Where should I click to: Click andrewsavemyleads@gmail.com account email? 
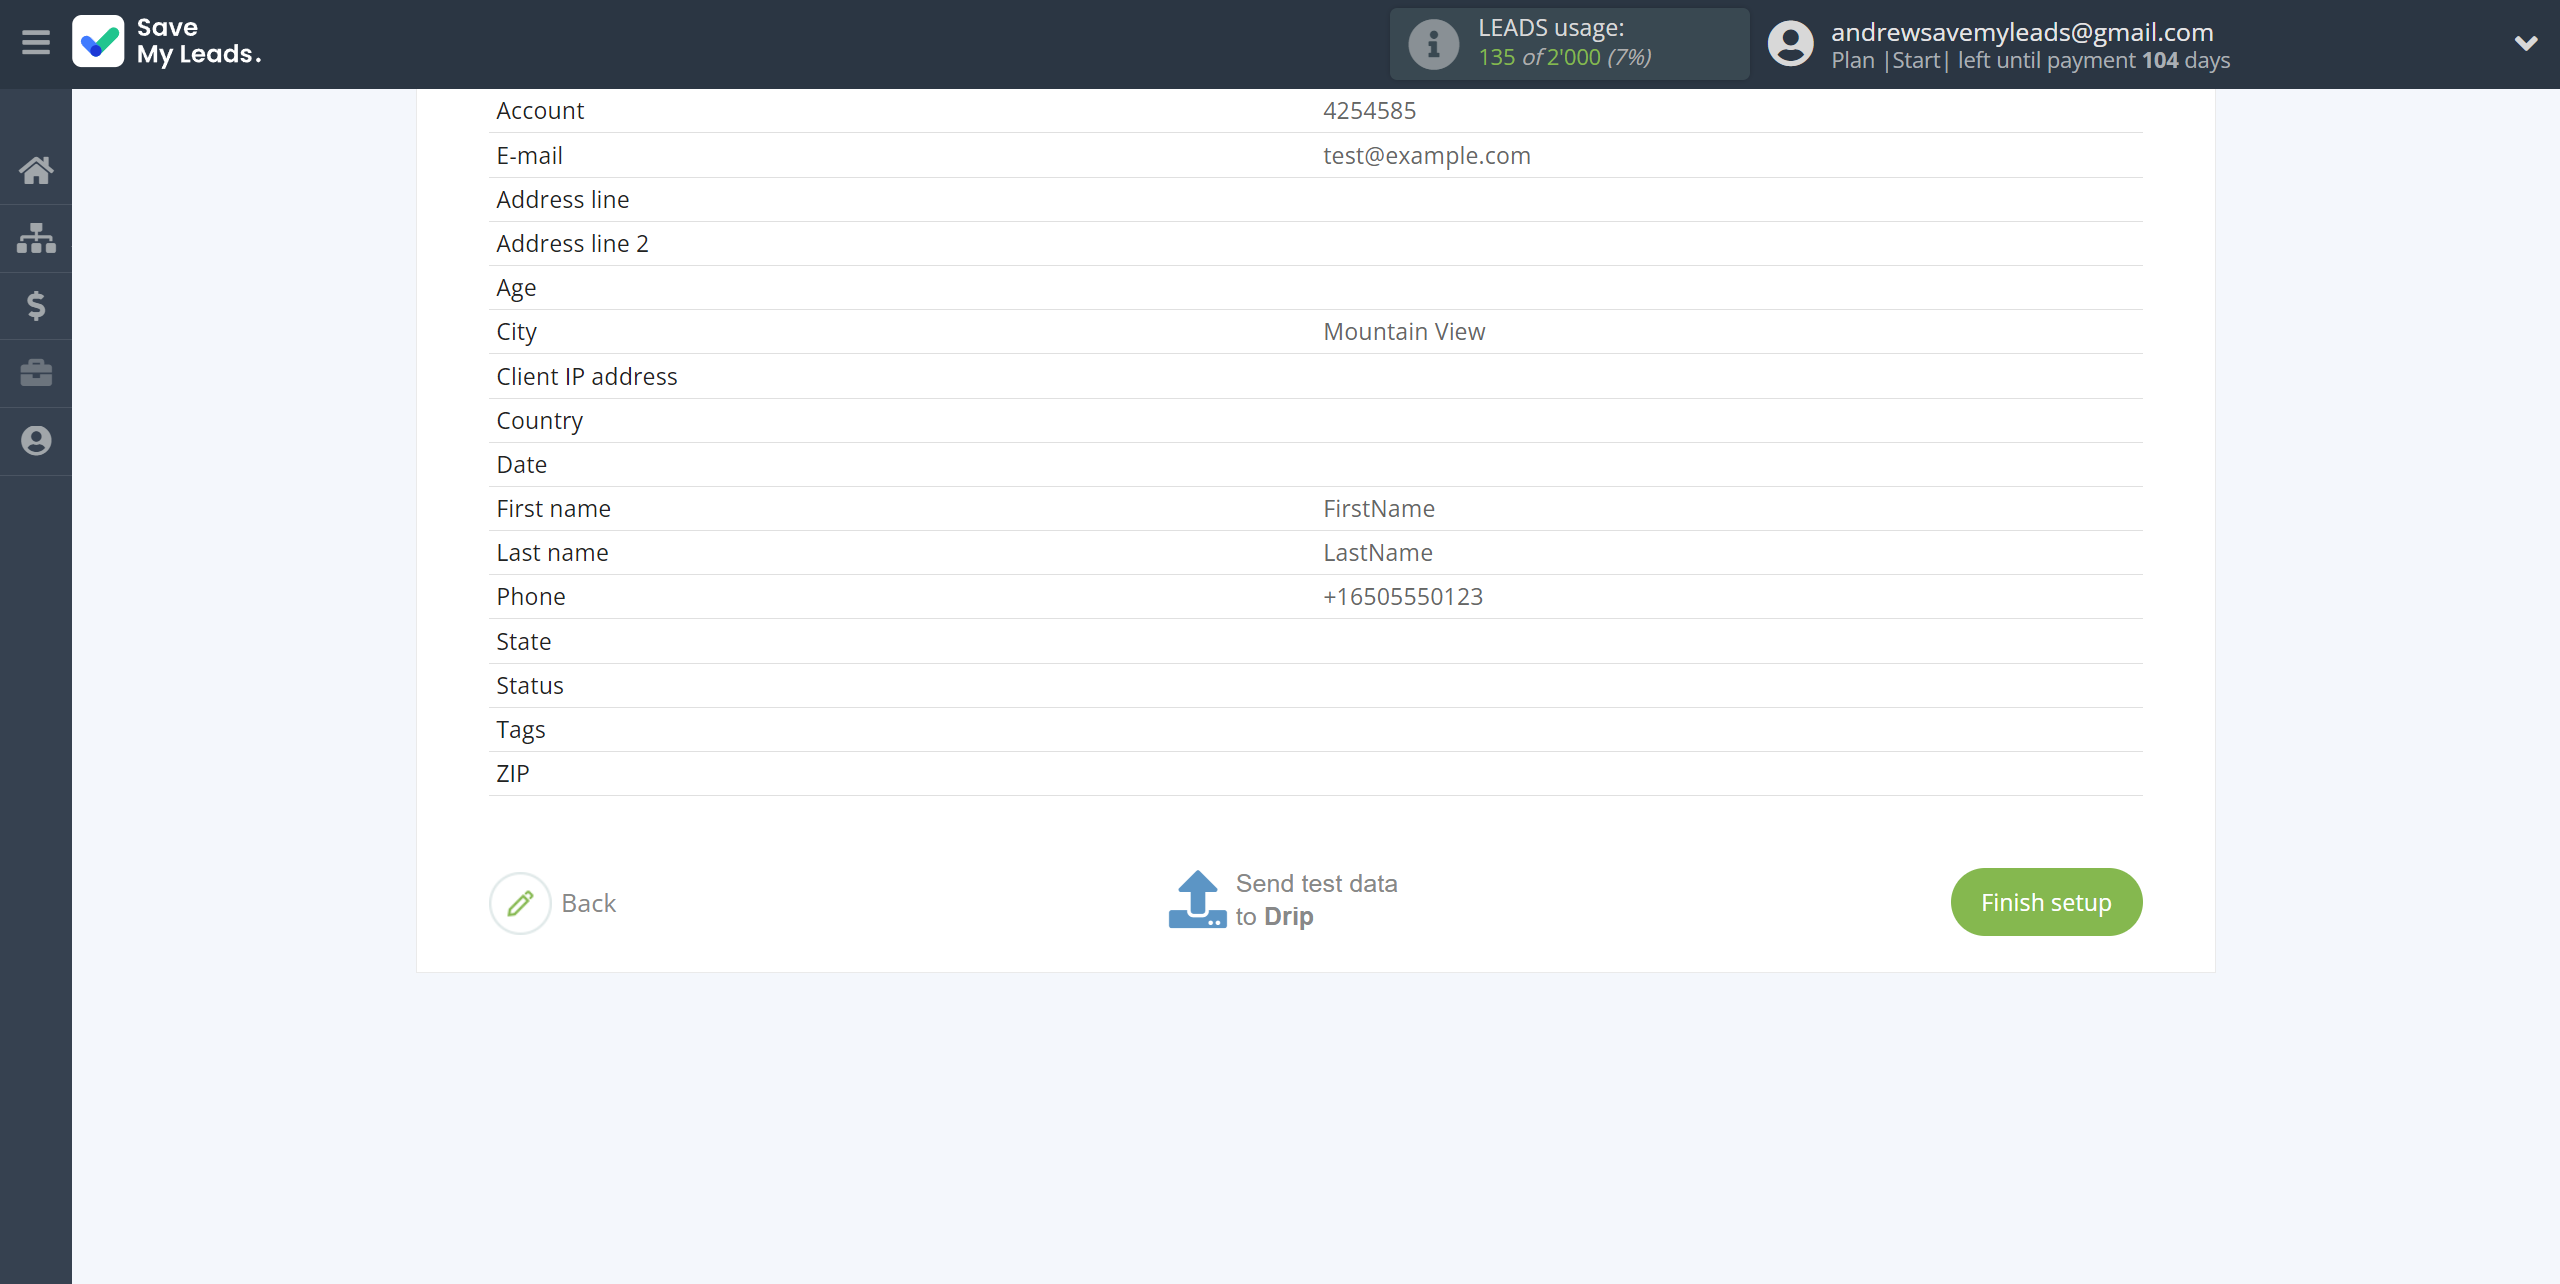[2022, 32]
